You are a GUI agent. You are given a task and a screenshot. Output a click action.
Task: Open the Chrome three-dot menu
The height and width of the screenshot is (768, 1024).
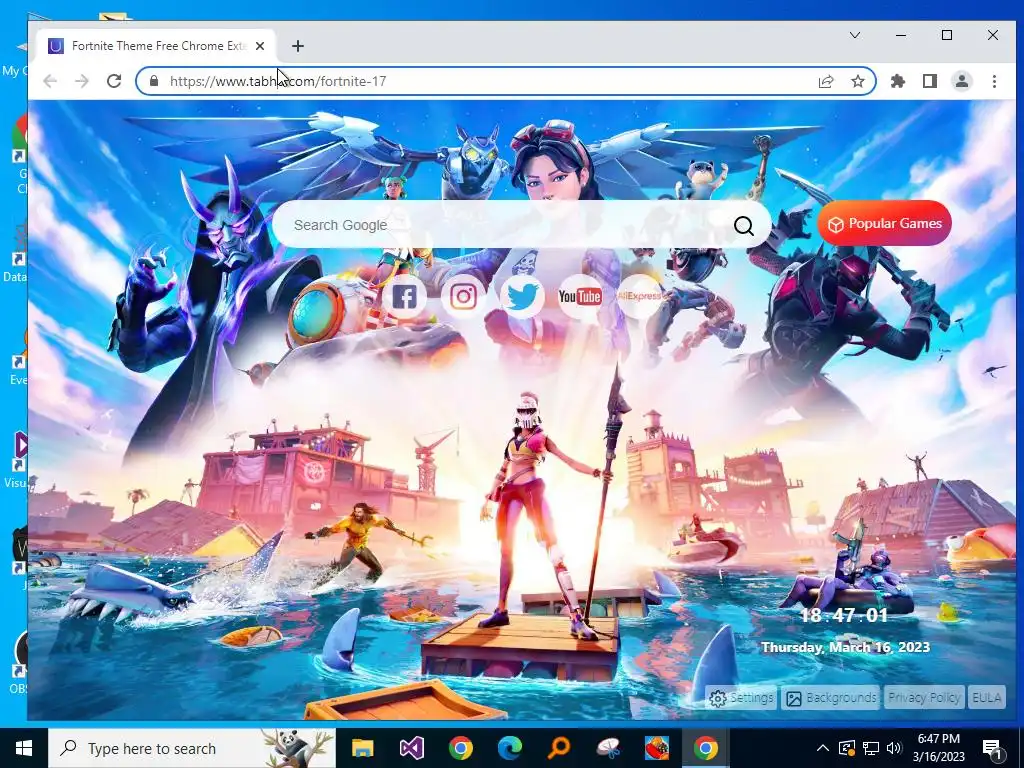(x=994, y=81)
